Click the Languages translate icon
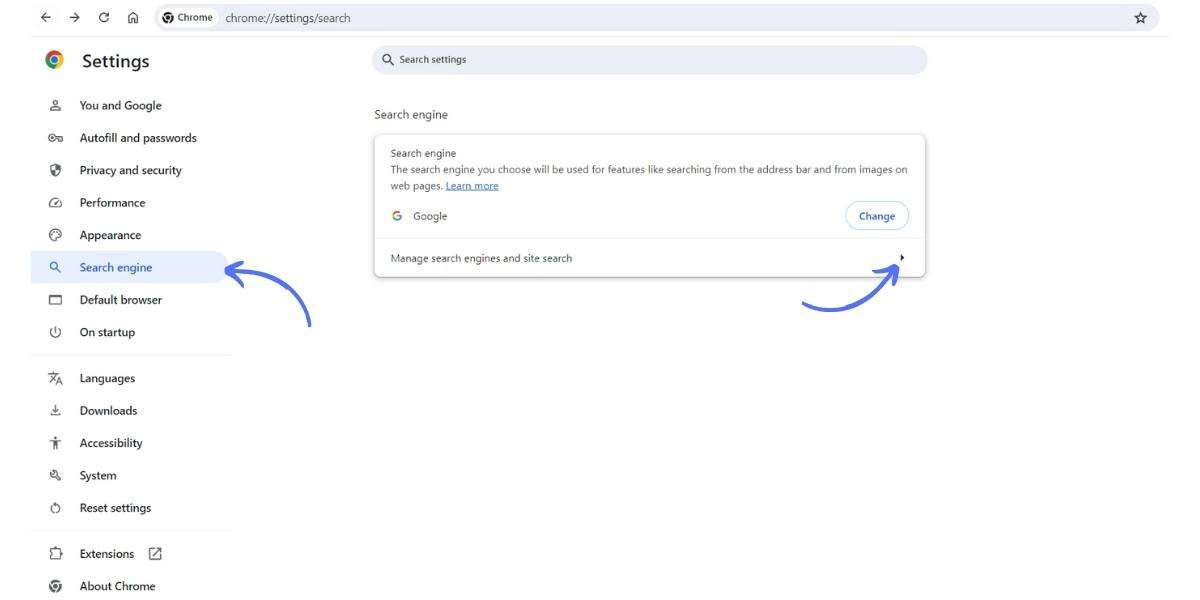Image resolution: width=1200 pixels, height=600 pixels. [x=56, y=378]
